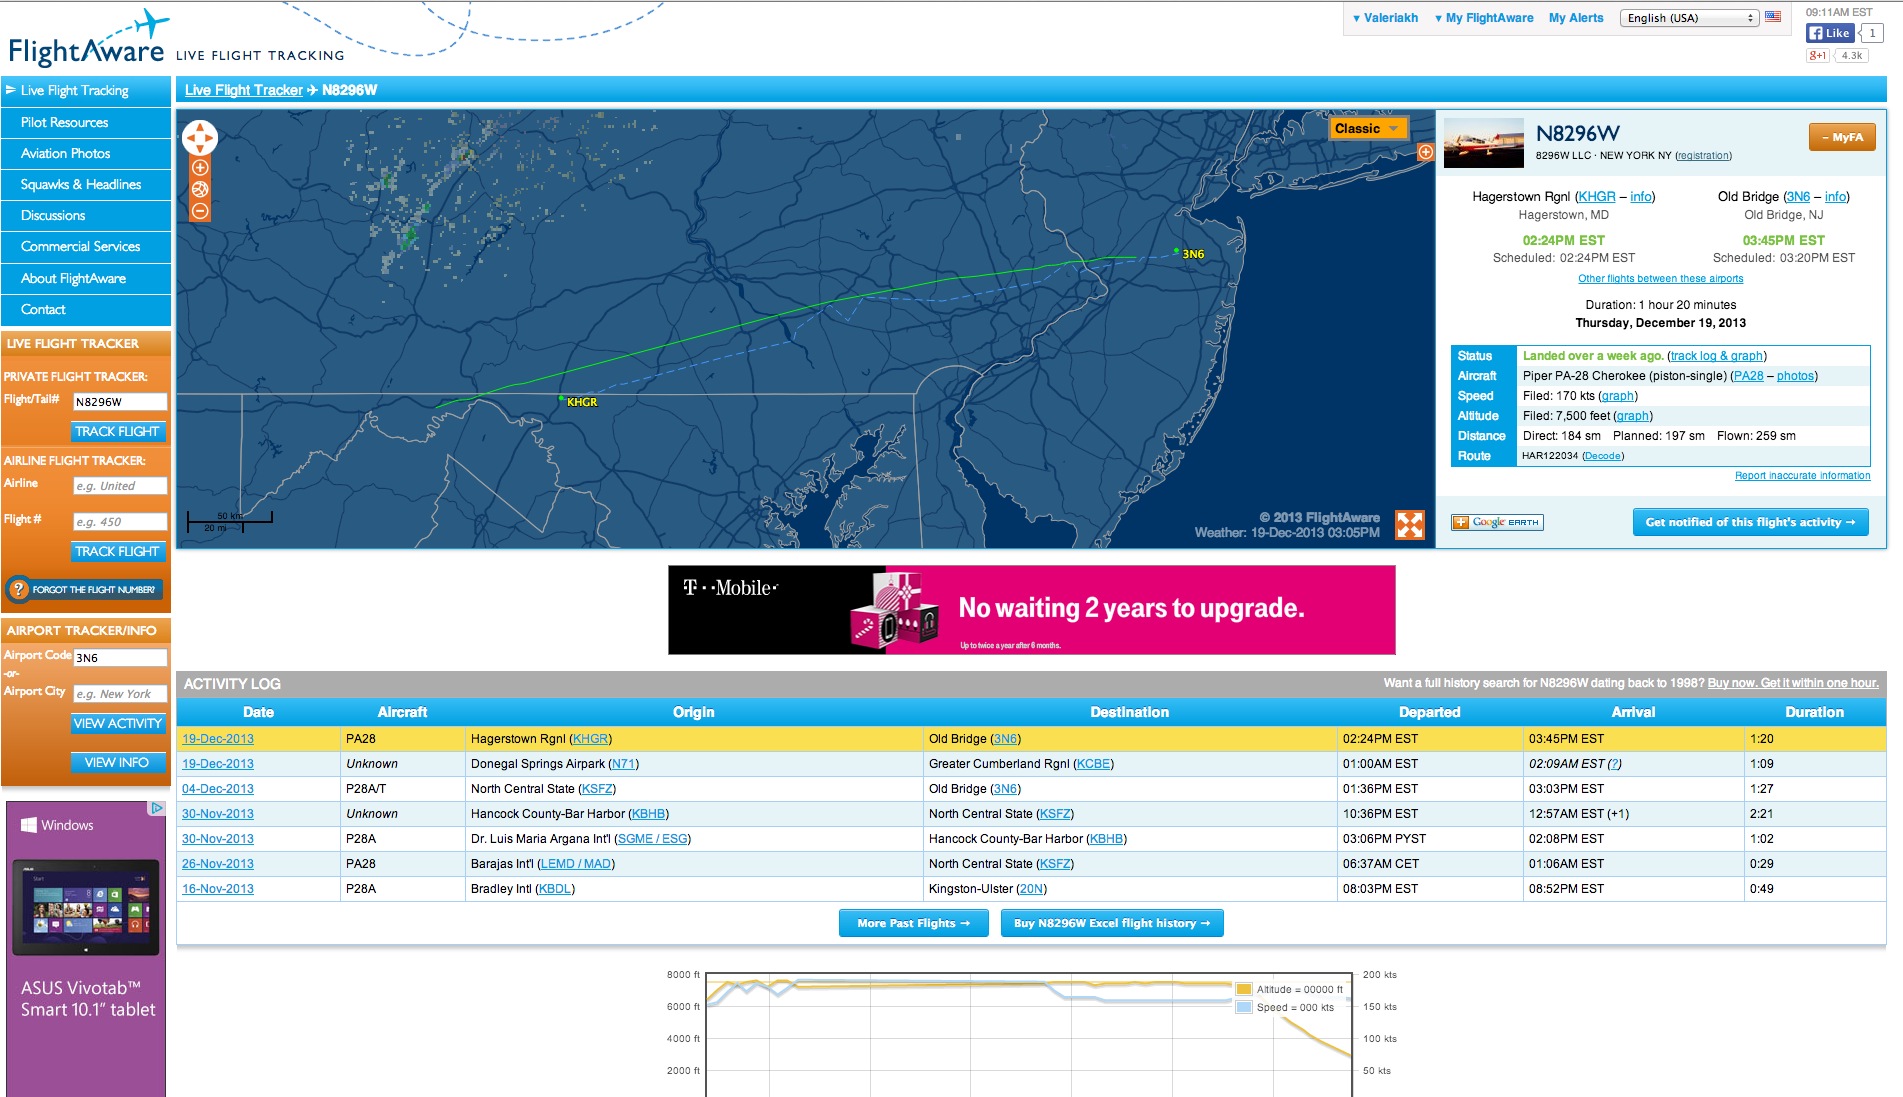Click the Google +1 button
Image resolution: width=1903 pixels, height=1097 pixels.
[x=1817, y=56]
